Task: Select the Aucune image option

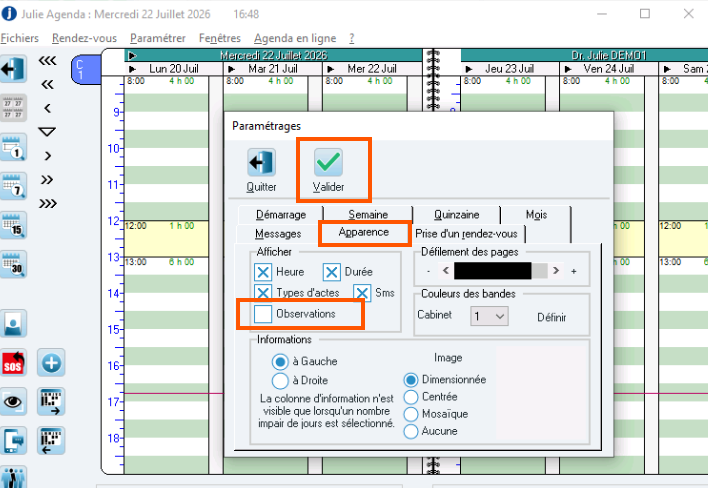Action: (x=411, y=431)
